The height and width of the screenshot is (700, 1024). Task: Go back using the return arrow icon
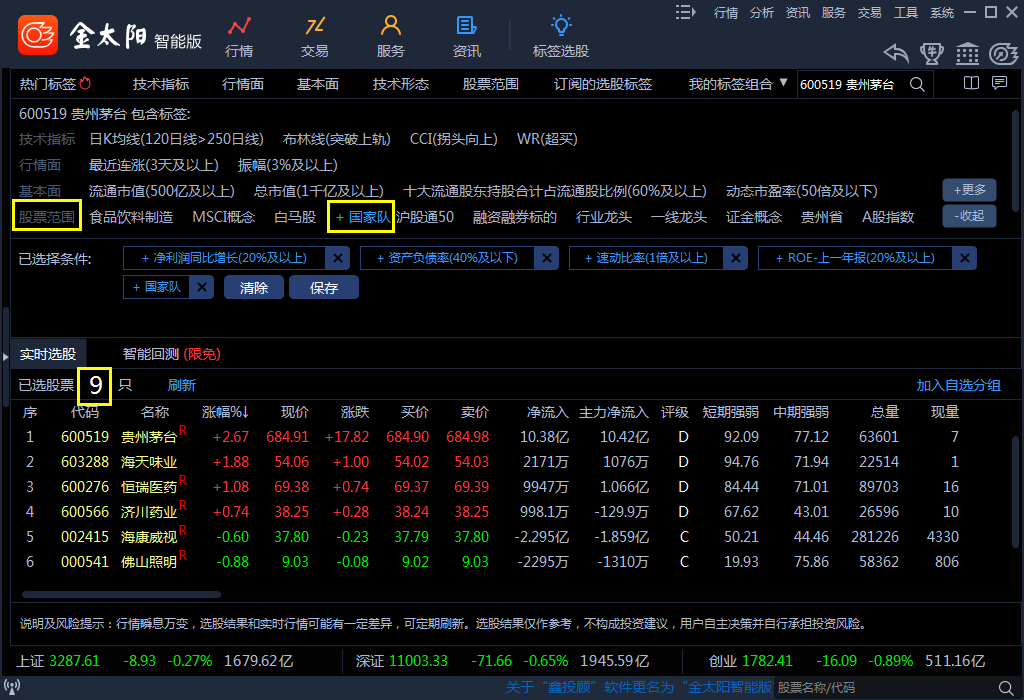click(x=896, y=54)
